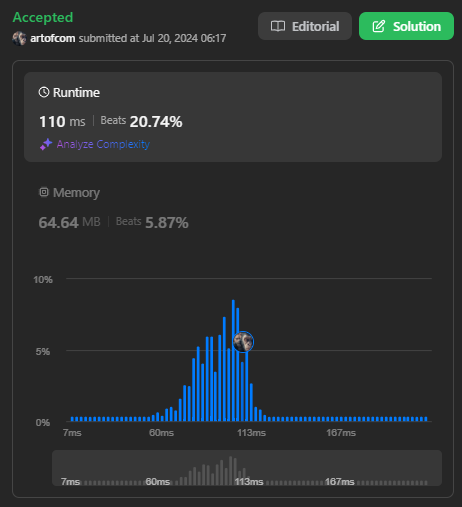Click the book icon on Editorial button

tap(278, 26)
